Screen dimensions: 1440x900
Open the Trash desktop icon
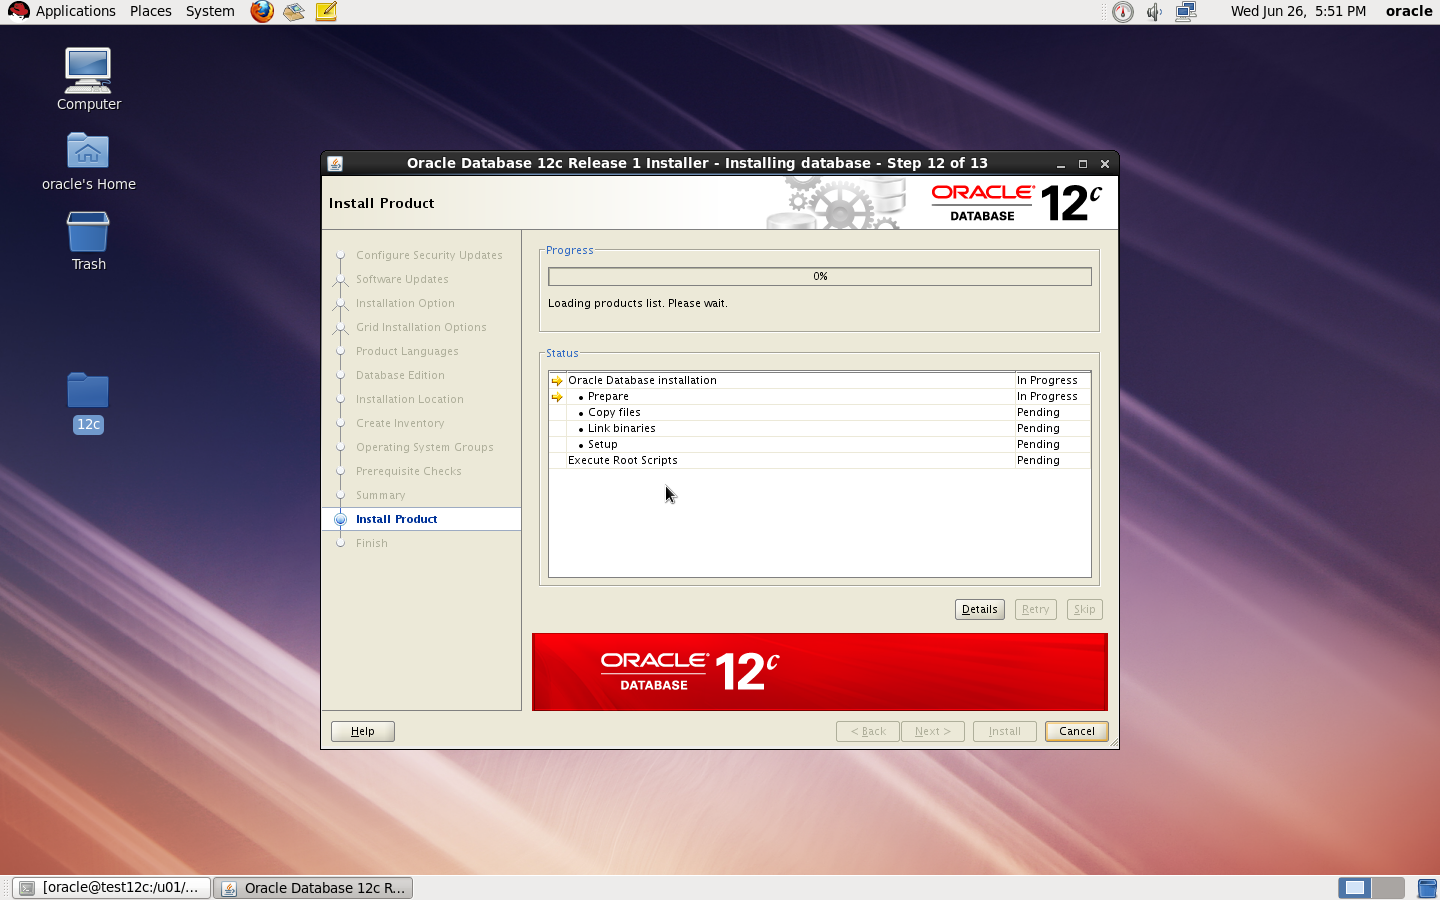pyautogui.click(x=88, y=241)
